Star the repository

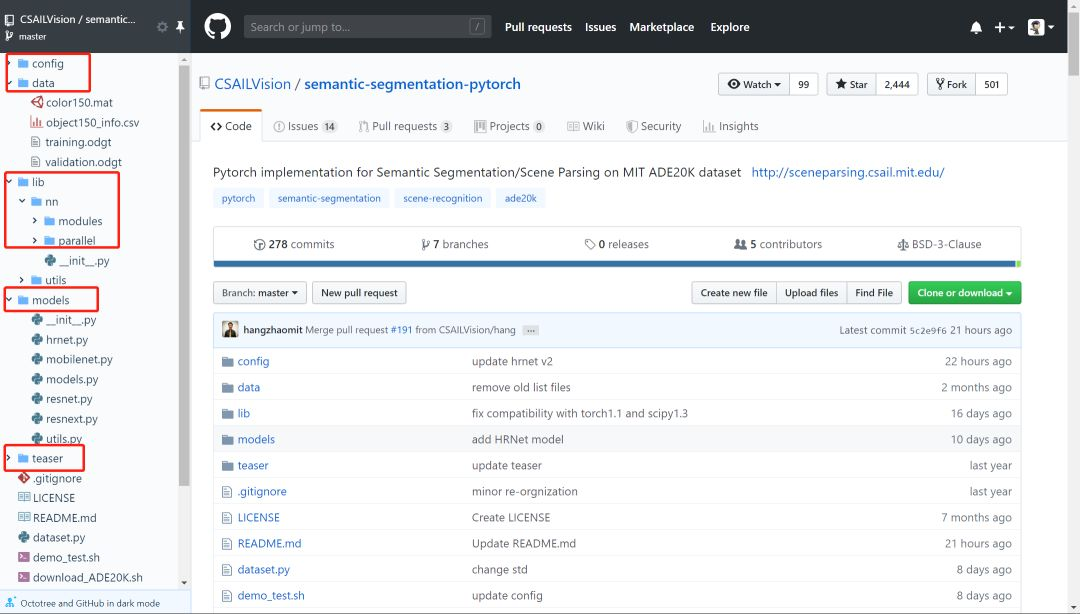tap(852, 85)
